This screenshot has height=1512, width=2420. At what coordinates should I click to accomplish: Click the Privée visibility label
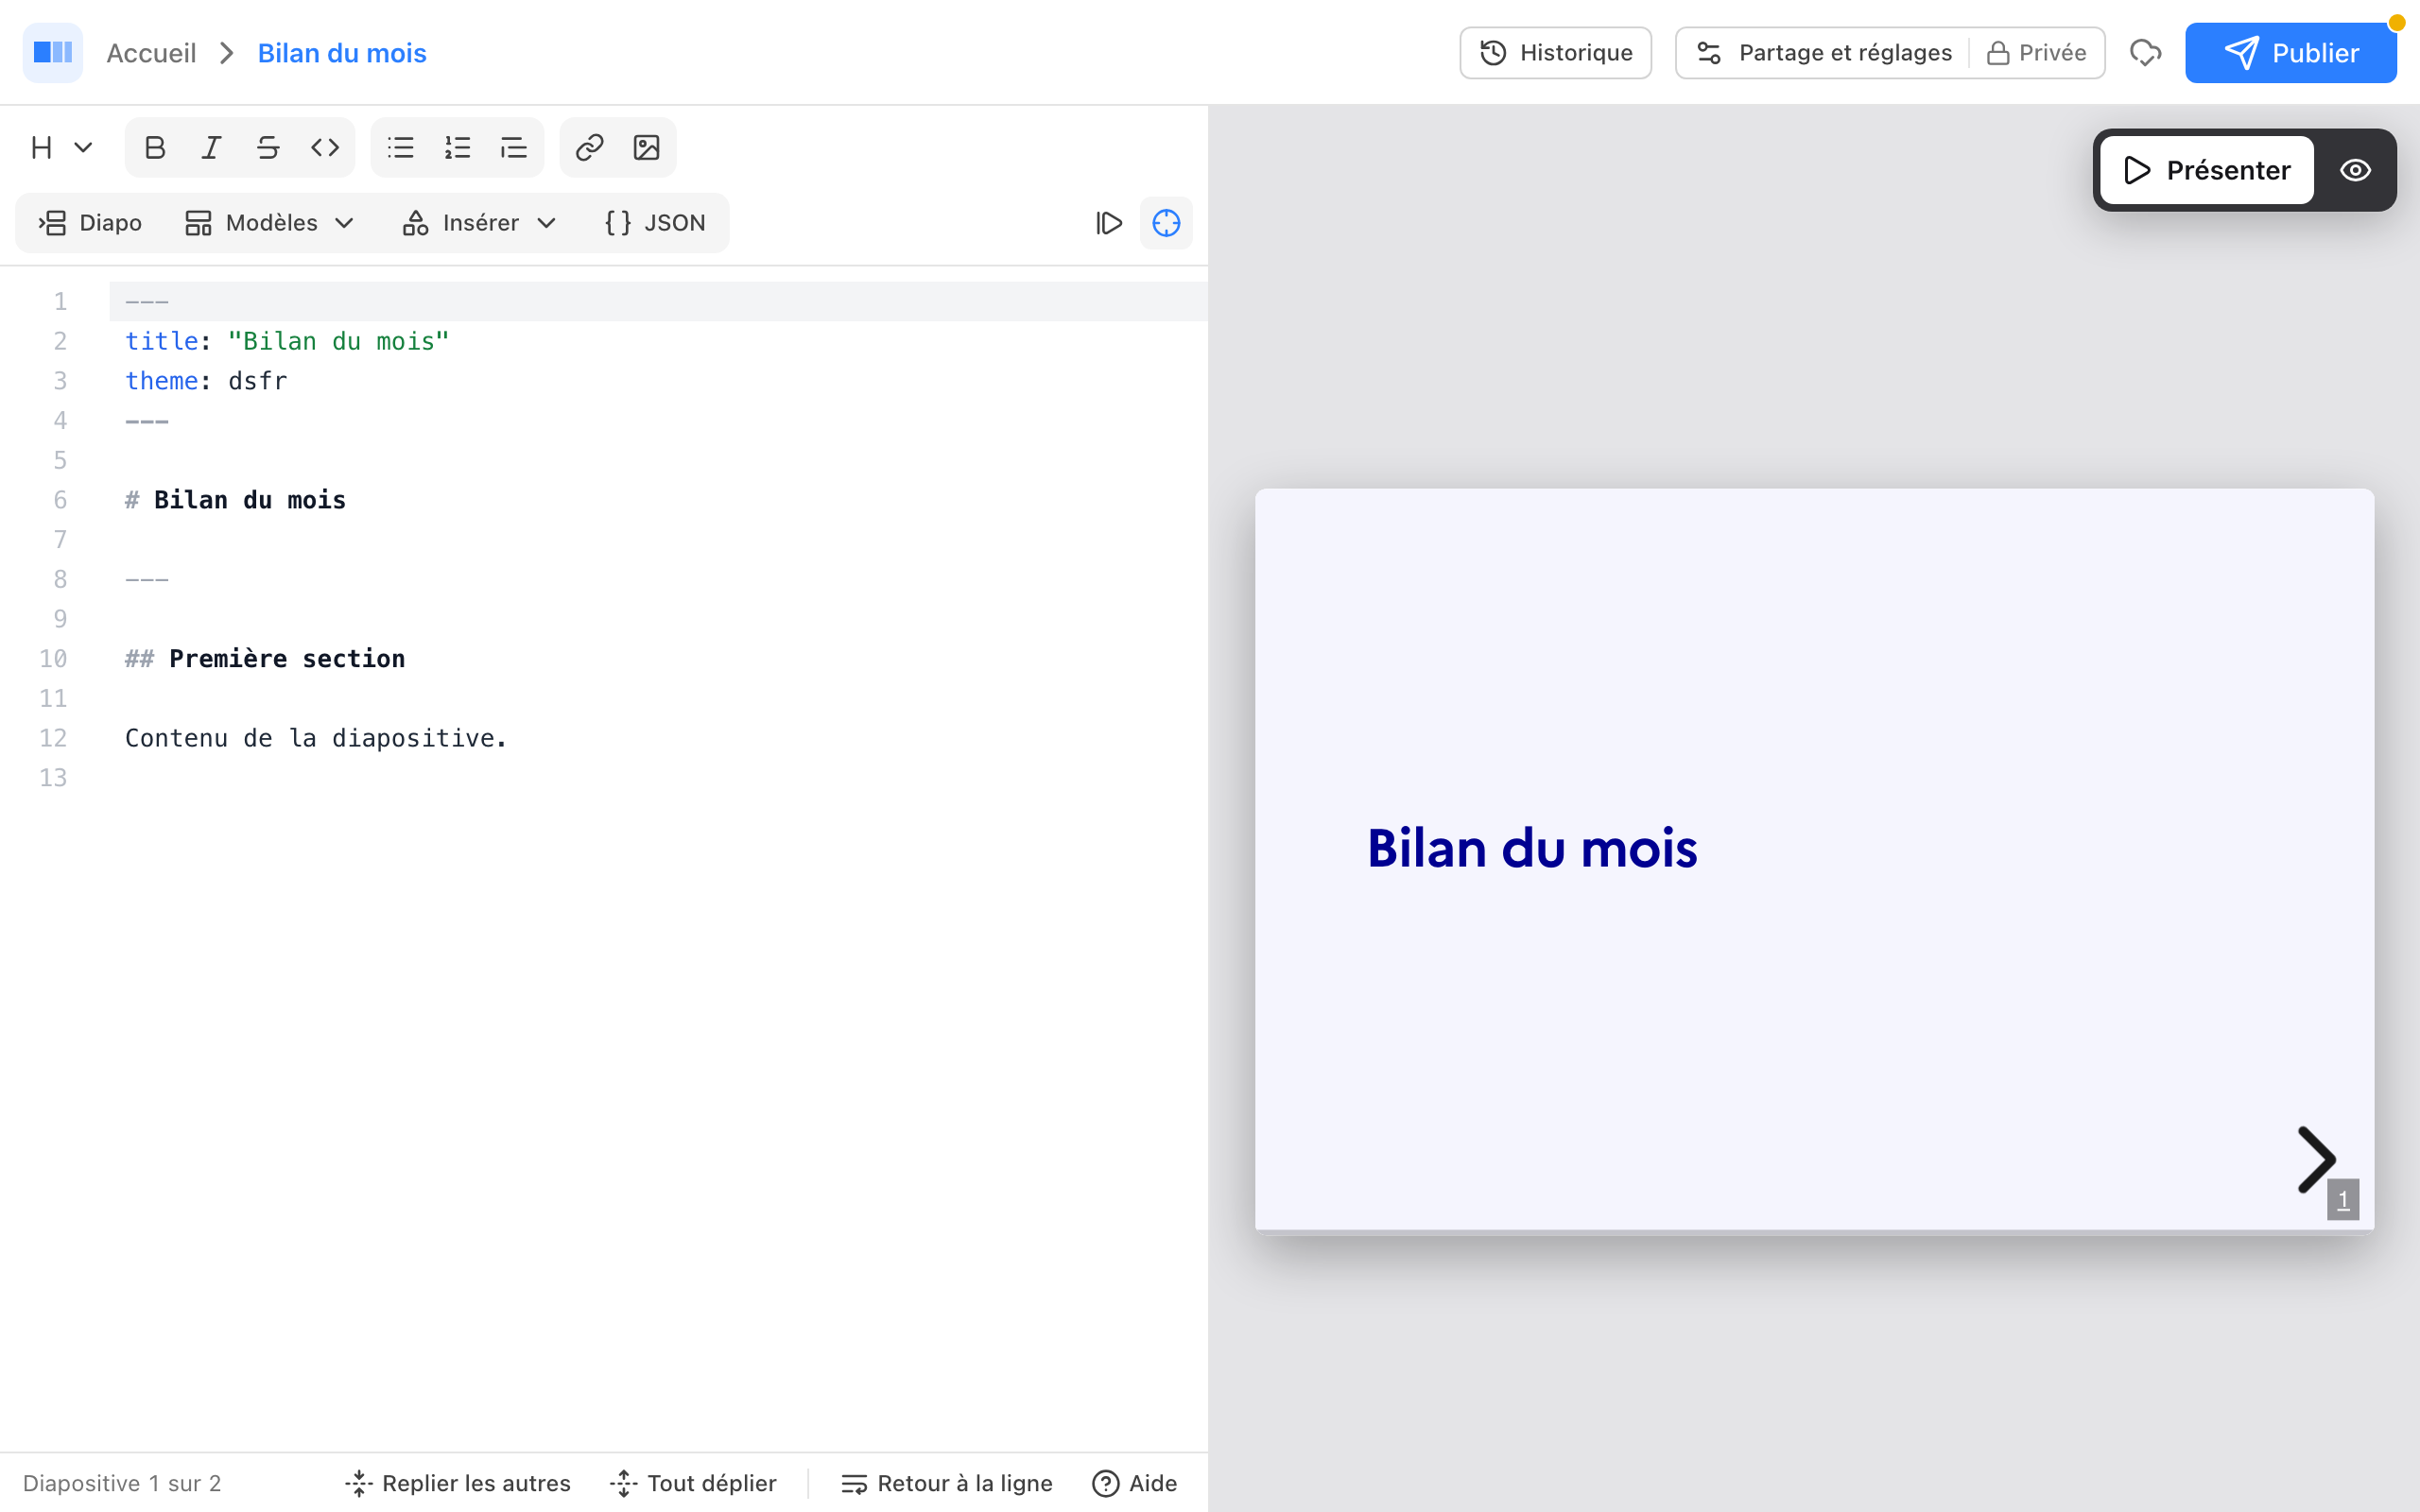click(x=2037, y=53)
